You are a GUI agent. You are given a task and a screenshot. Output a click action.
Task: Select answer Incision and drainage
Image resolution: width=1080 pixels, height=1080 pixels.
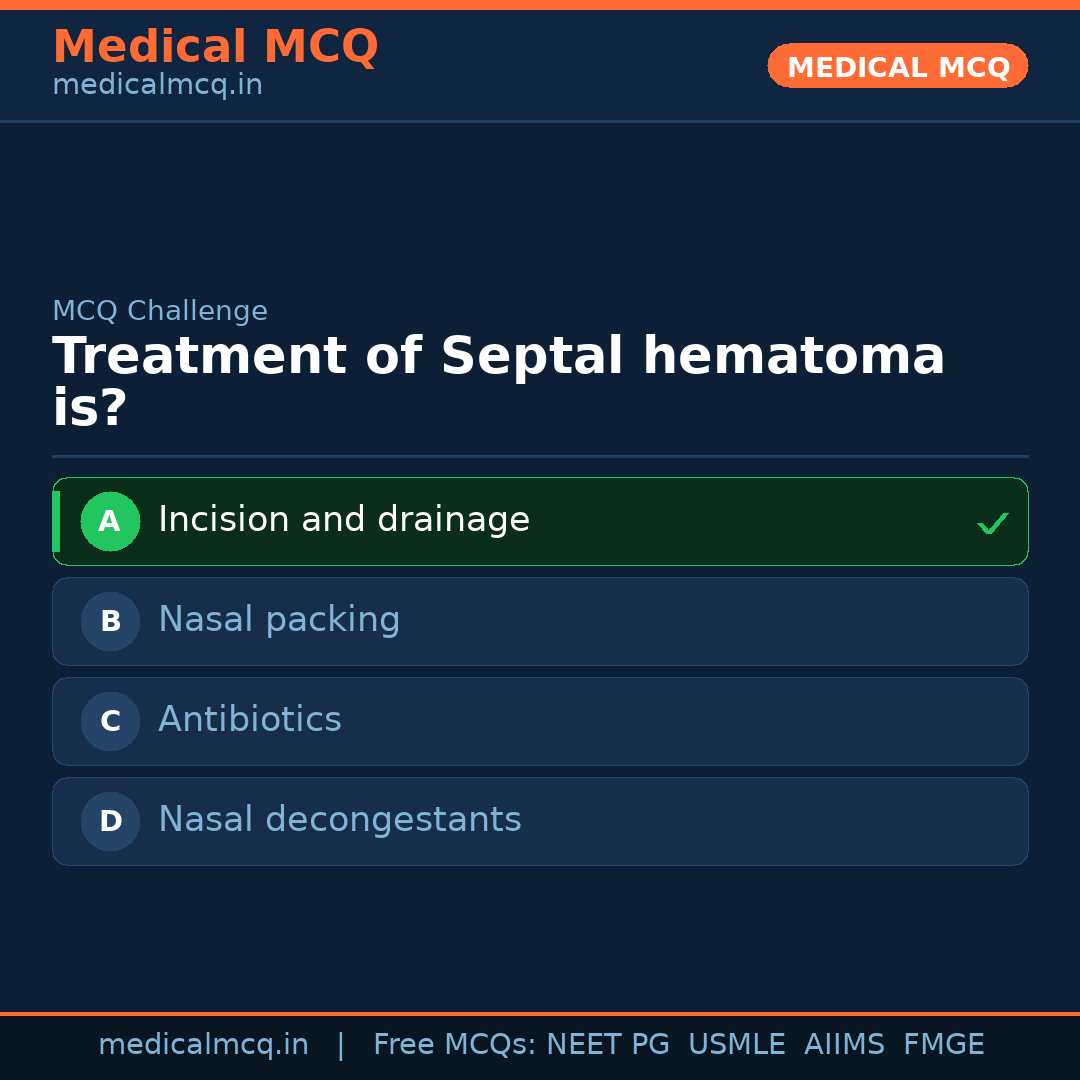tap(344, 520)
